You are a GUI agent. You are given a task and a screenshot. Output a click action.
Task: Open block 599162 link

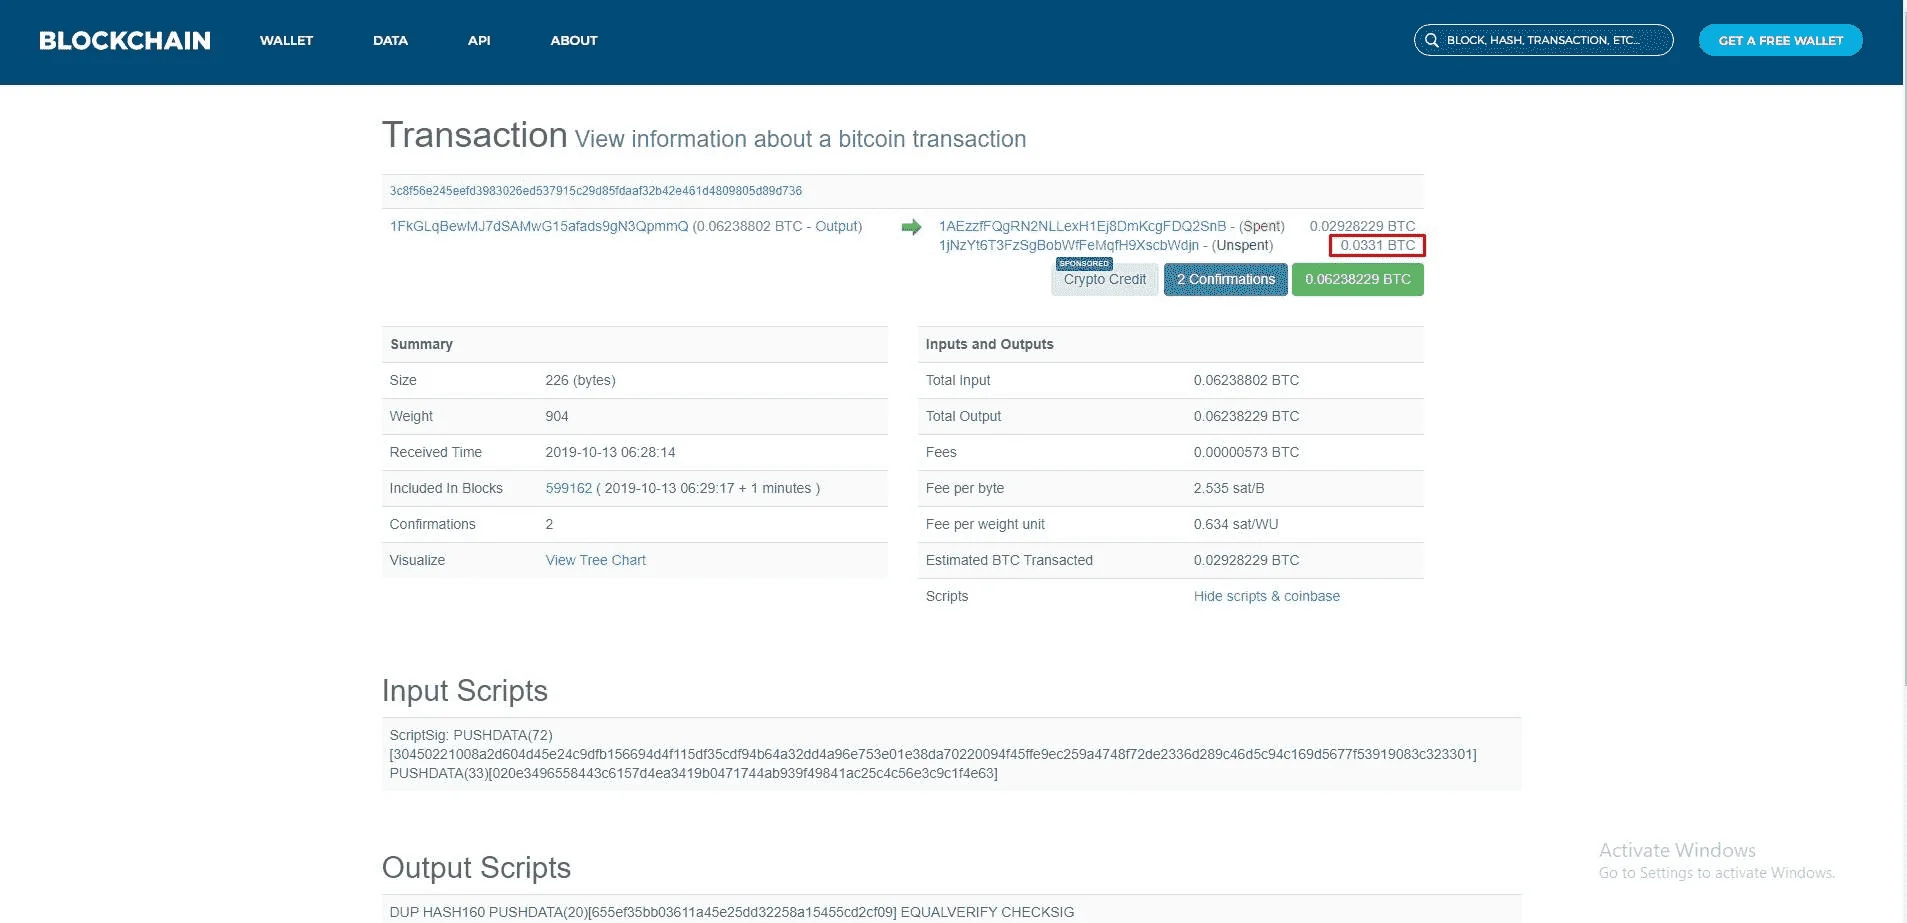(569, 488)
